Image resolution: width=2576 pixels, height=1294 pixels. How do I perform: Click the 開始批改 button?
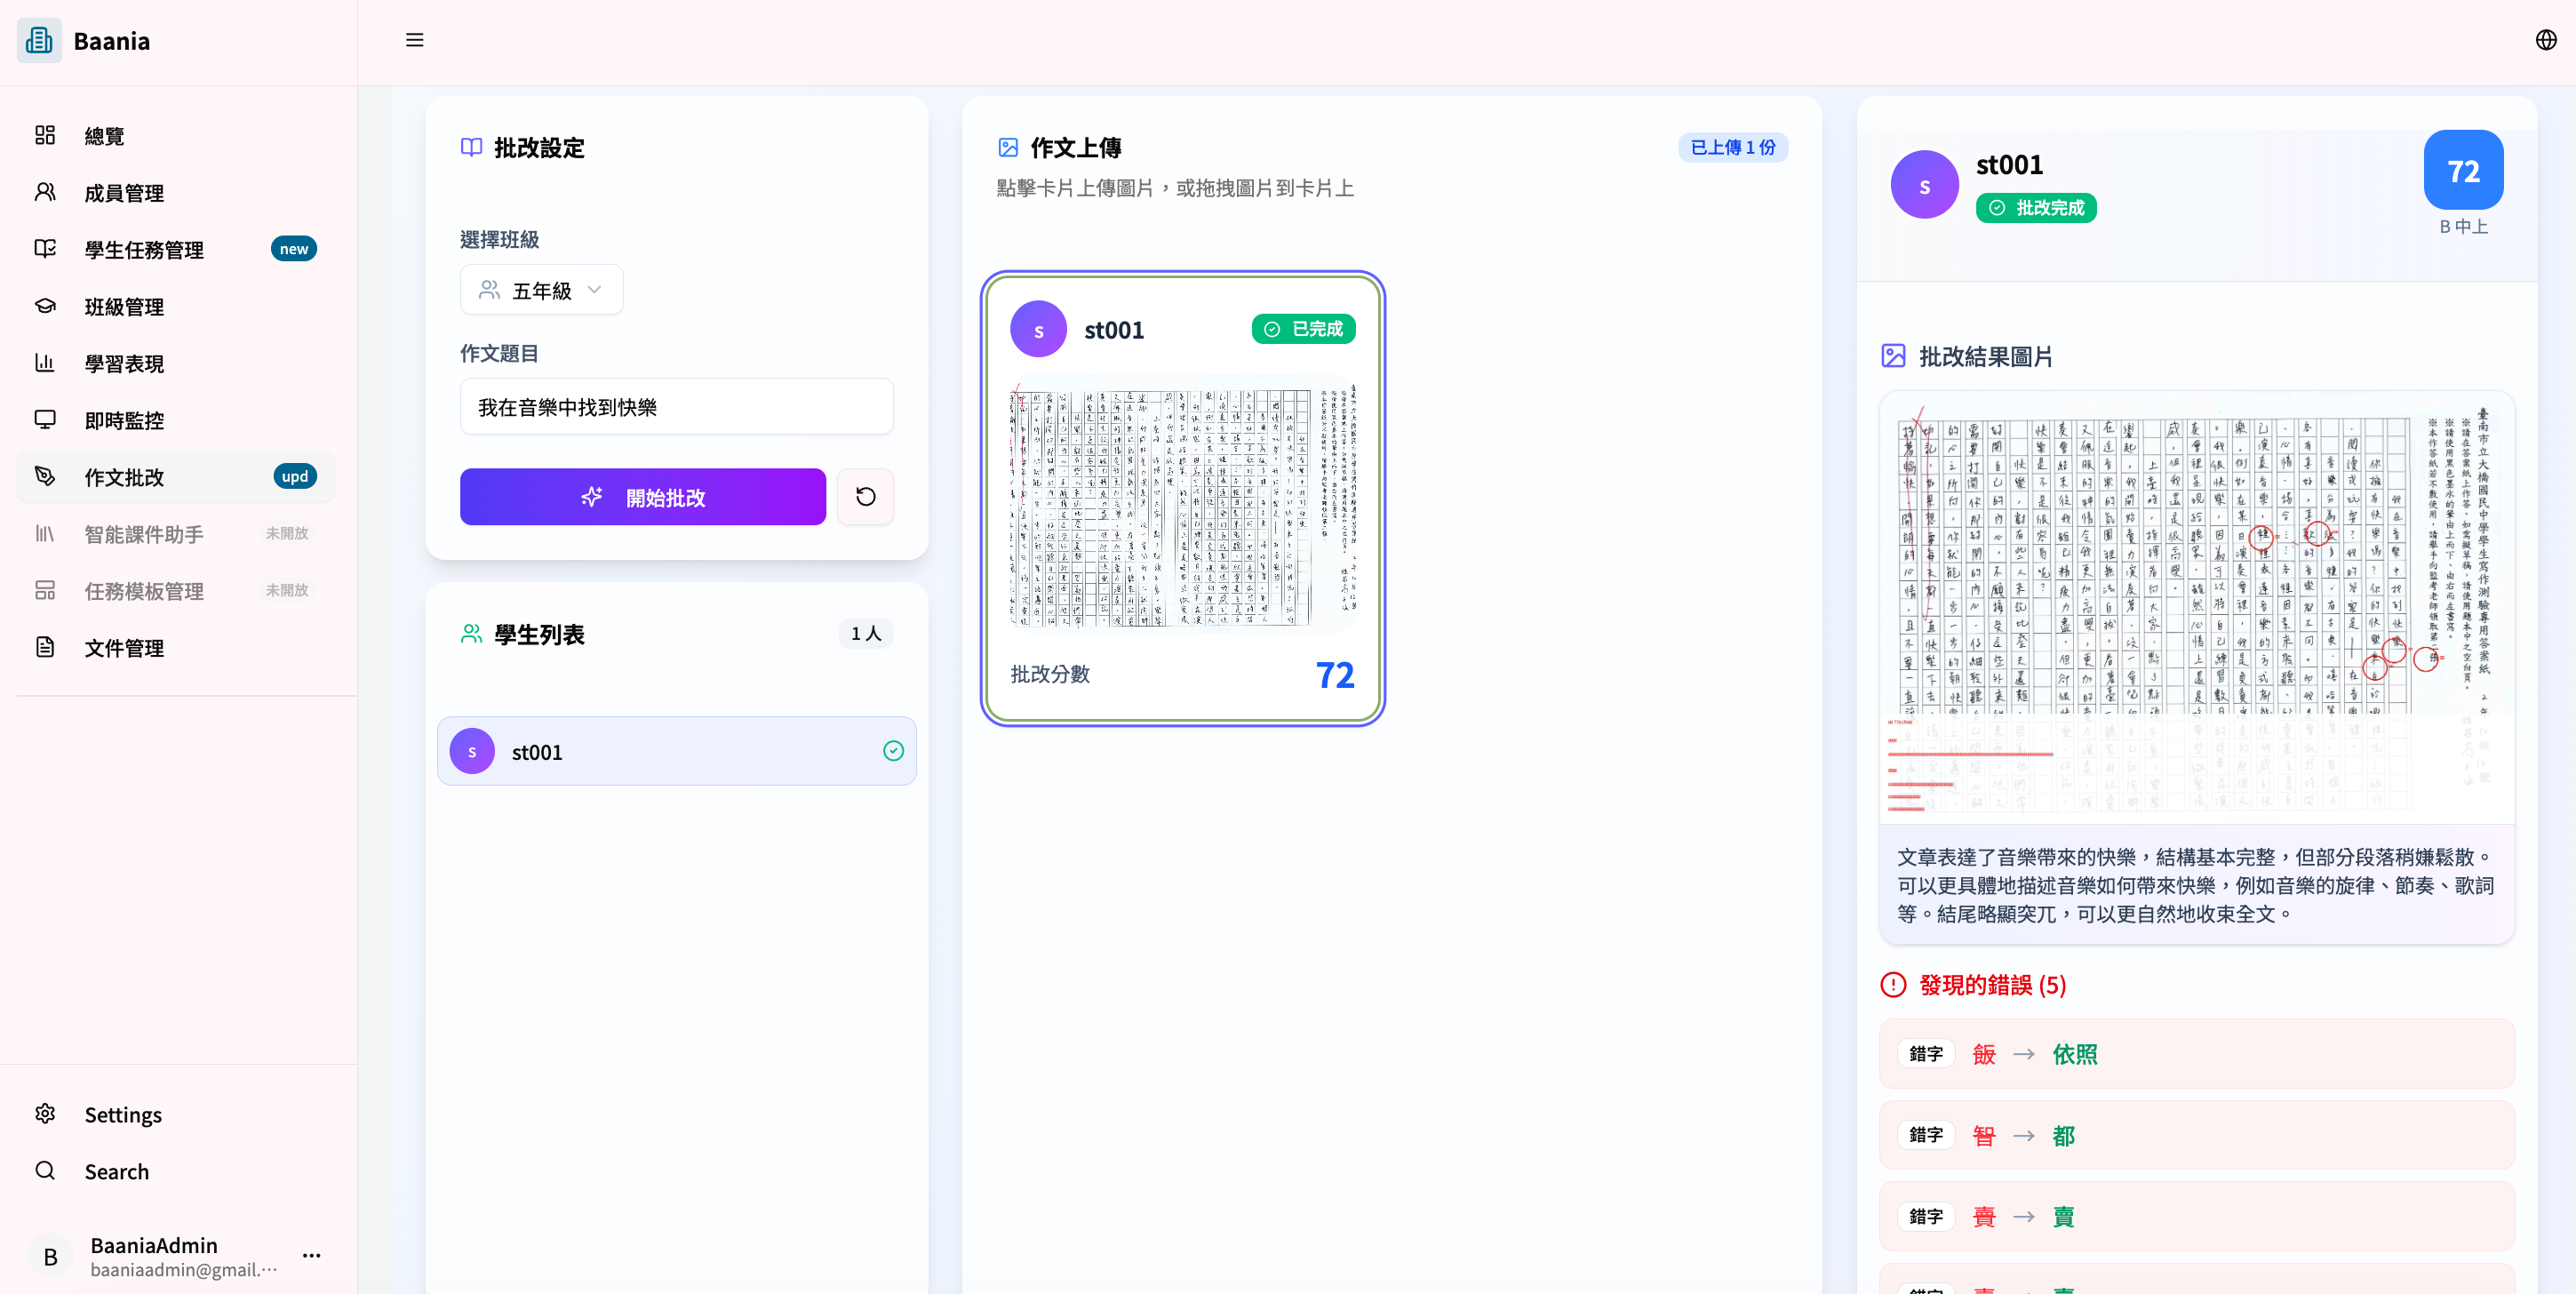pyautogui.click(x=642, y=496)
